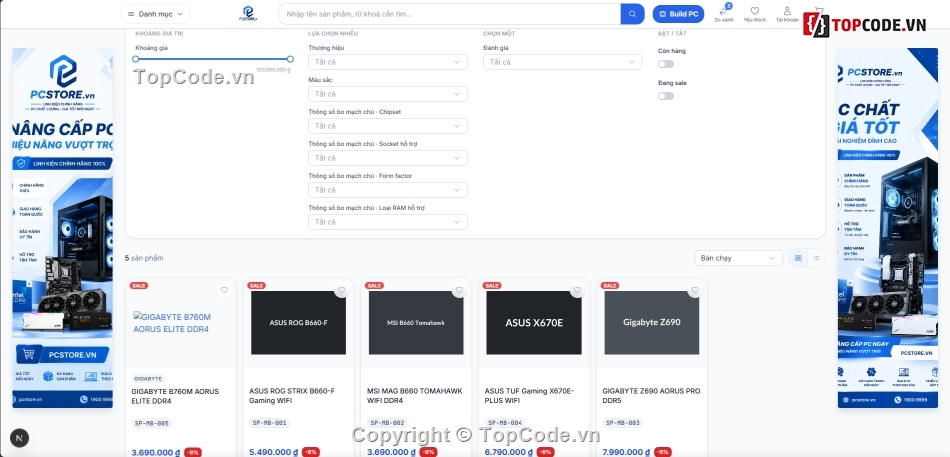
Task: Click the SP-MB-001 SKU label
Action: point(269,423)
